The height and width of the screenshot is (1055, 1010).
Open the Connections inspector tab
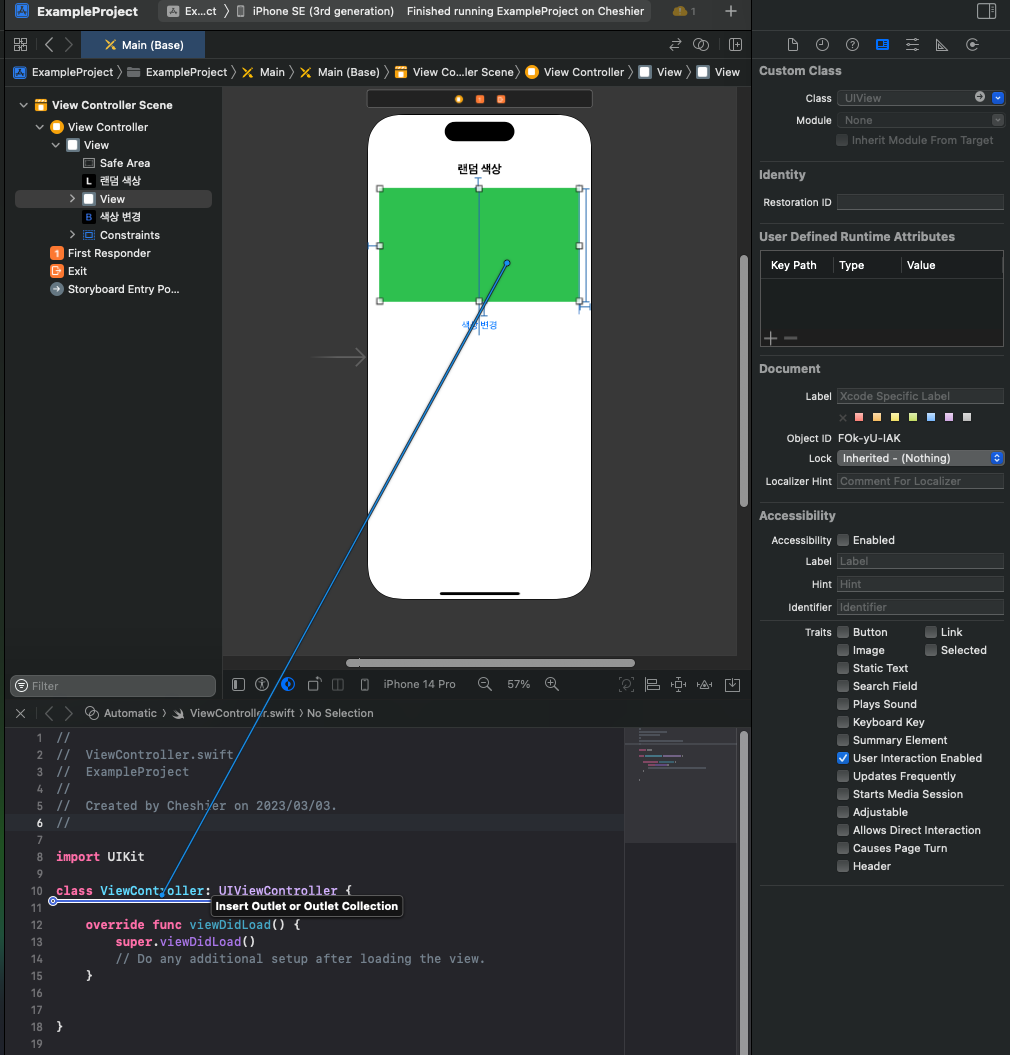coord(972,44)
